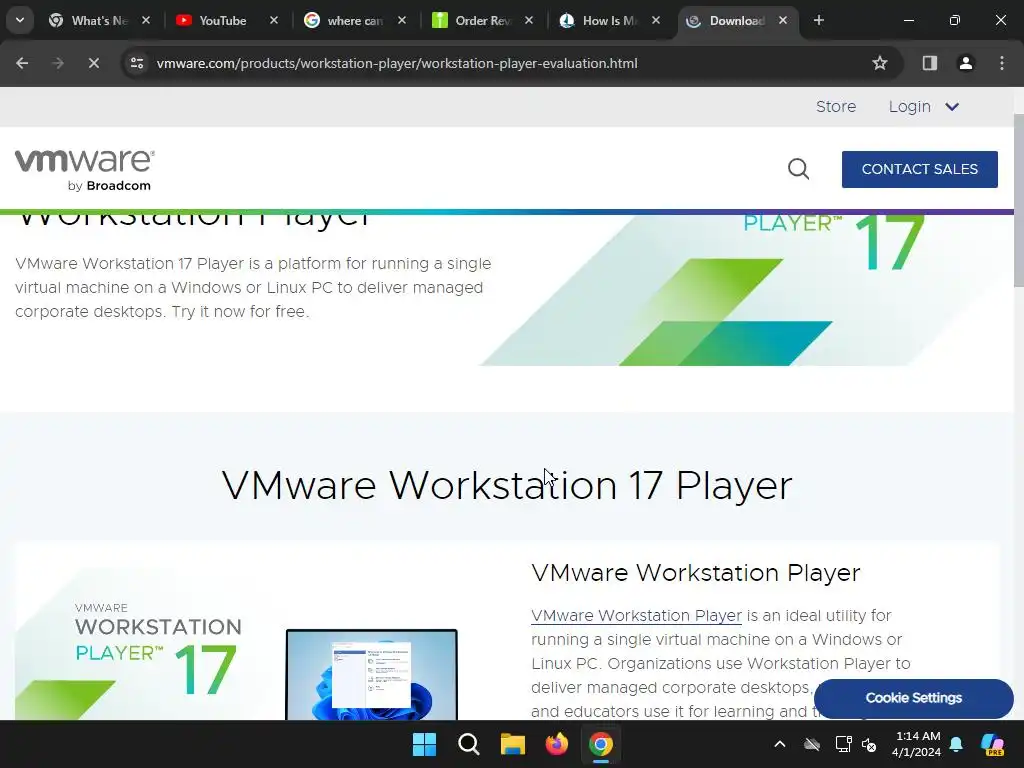Open File Explorer from the taskbar
Screen dimensions: 1024x768
coord(513,744)
